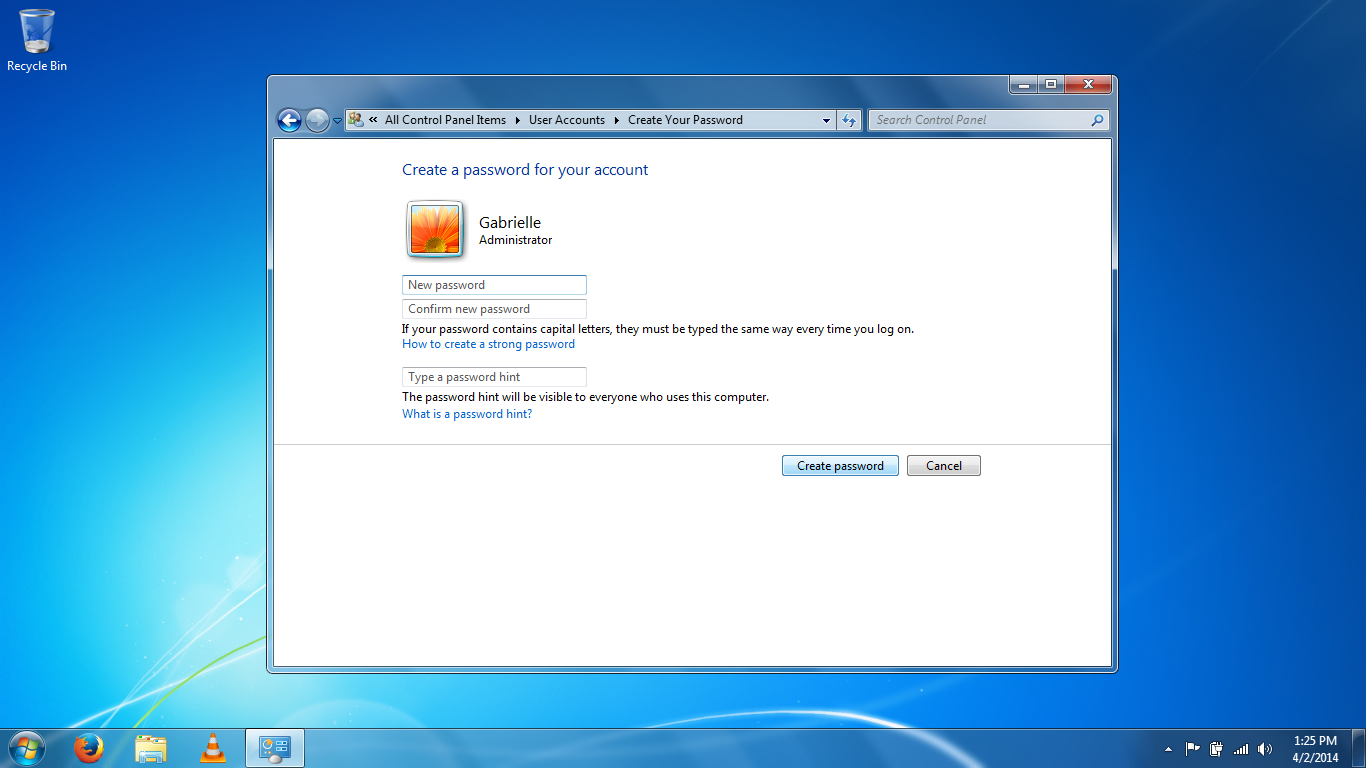Screen dimensions: 1366x768
Task: Click the Forward navigation arrow
Action: click(x=317, y=121)
